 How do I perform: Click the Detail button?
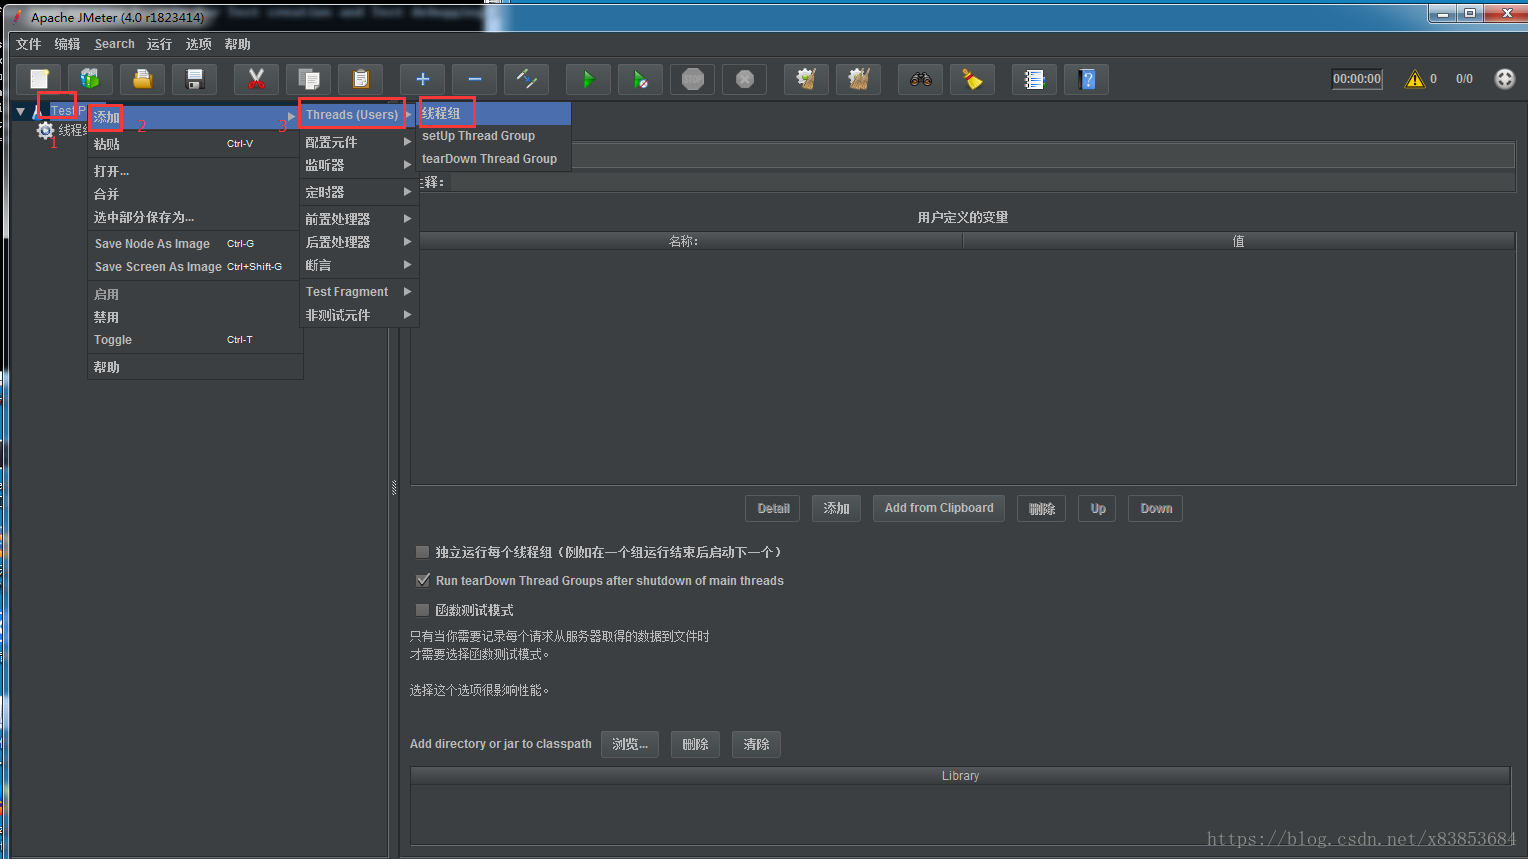[773, 508]
